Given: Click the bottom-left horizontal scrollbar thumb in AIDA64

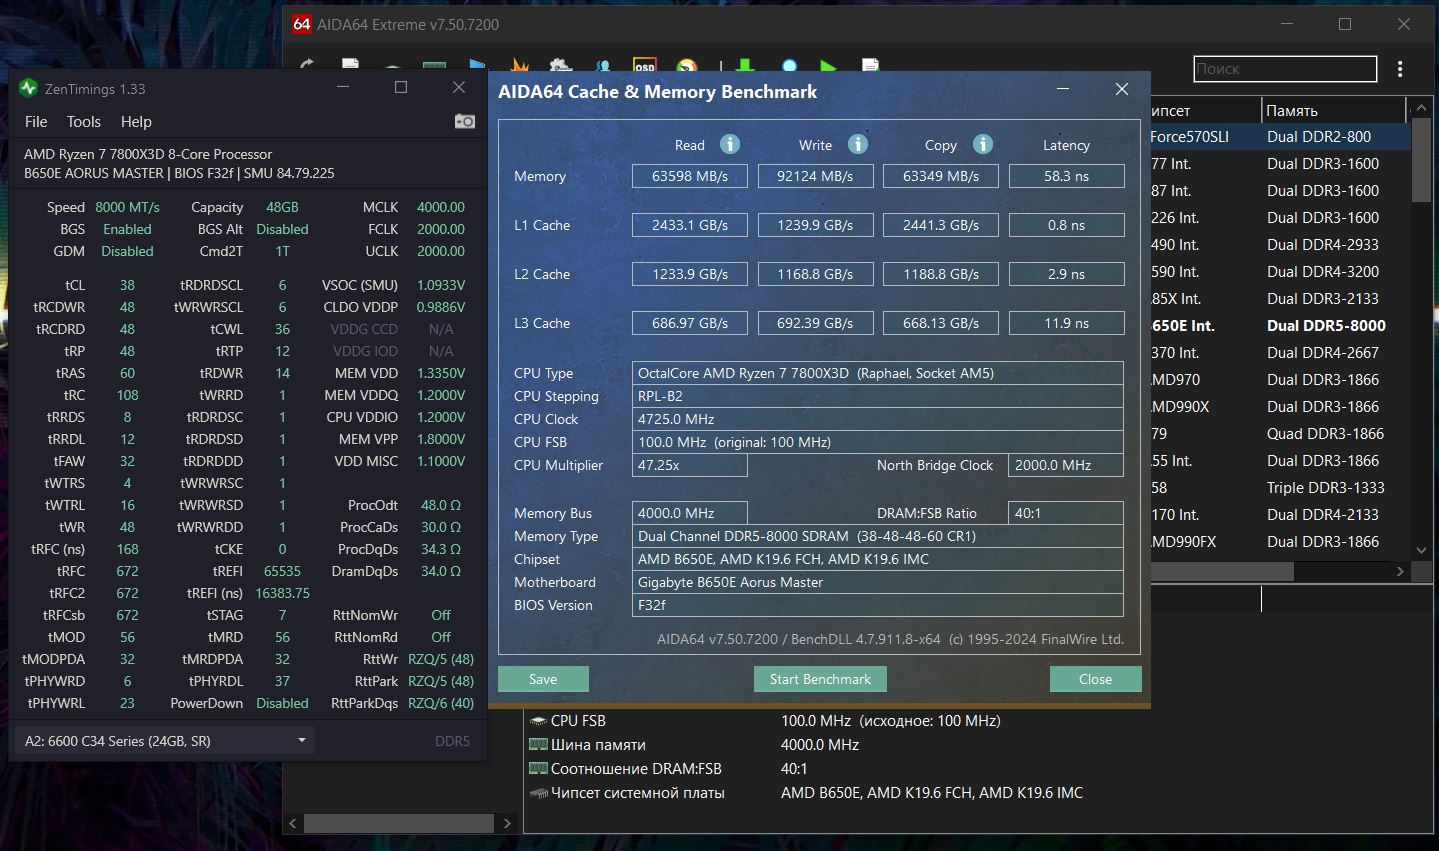Looking at the screenshot, I should [x=399, y=824].
